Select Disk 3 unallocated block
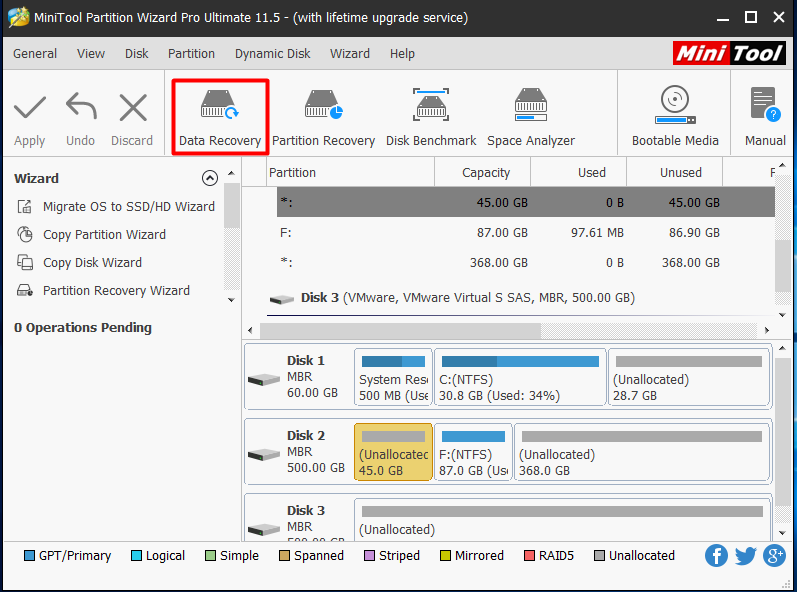 coord(562,520)
